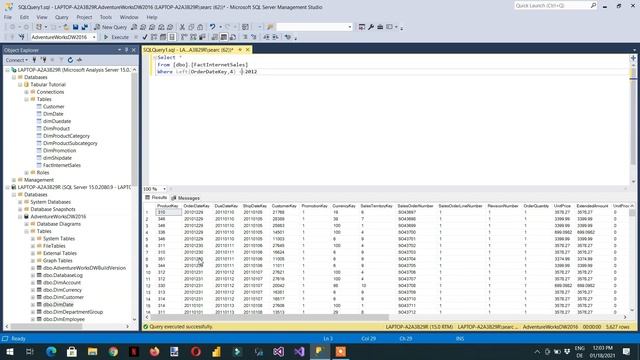Open File Explorer from the taskbar

[x=93, y=352]
